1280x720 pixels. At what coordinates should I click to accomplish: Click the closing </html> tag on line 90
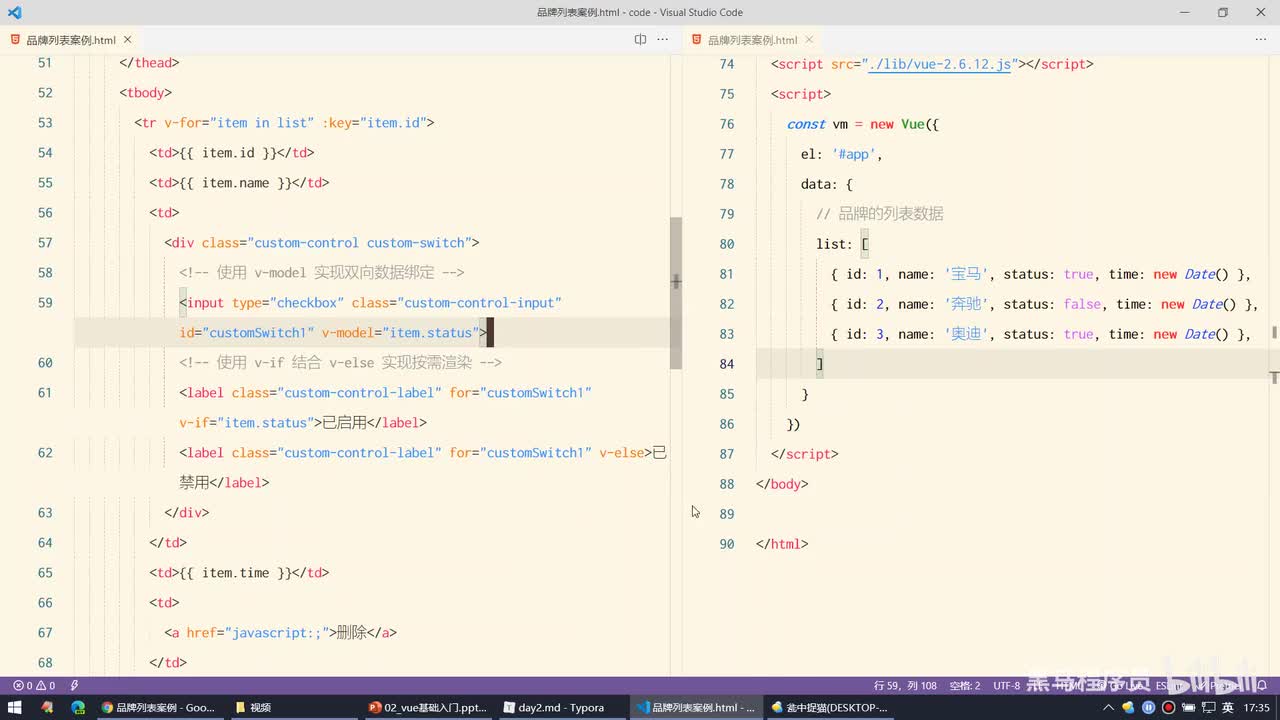(782, 544)
